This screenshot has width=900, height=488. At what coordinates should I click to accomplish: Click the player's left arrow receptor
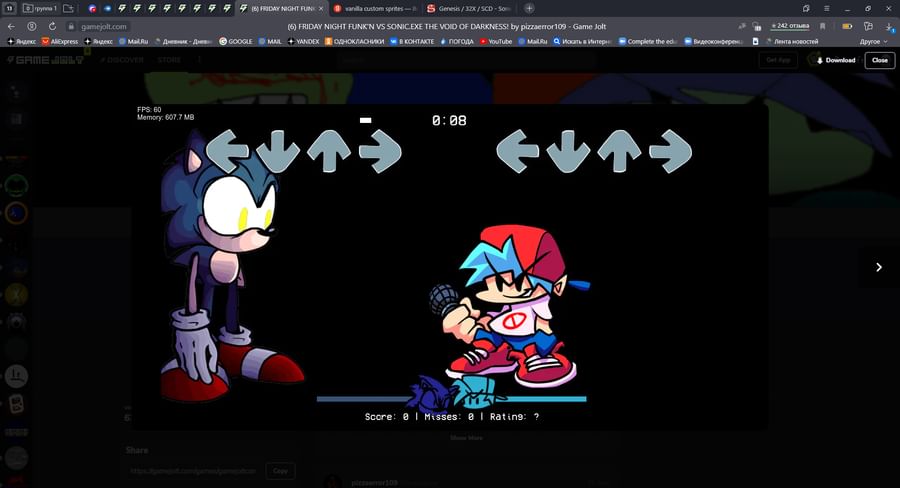[518, 151]
